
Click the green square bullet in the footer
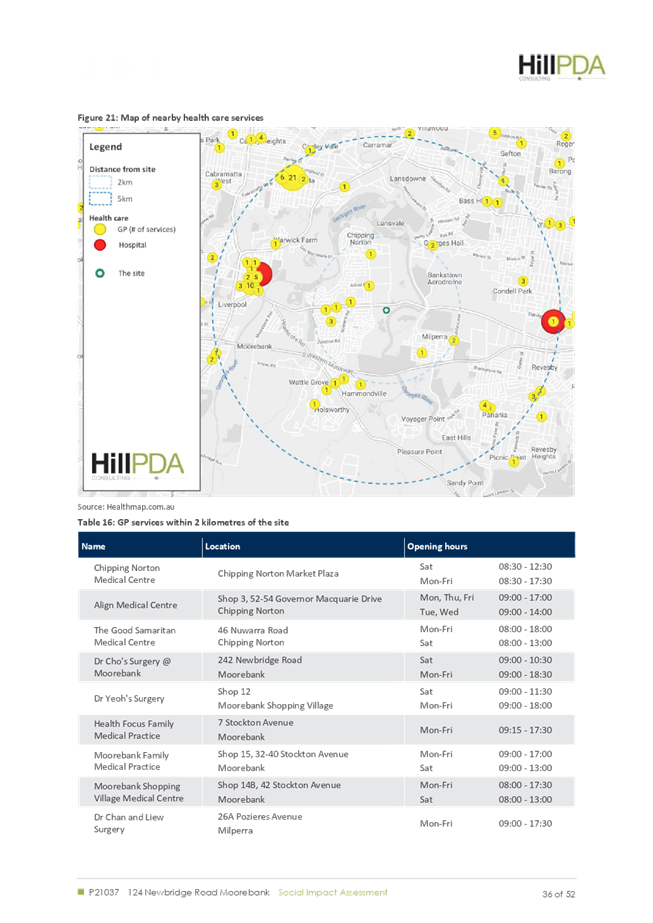coord(81,892)
